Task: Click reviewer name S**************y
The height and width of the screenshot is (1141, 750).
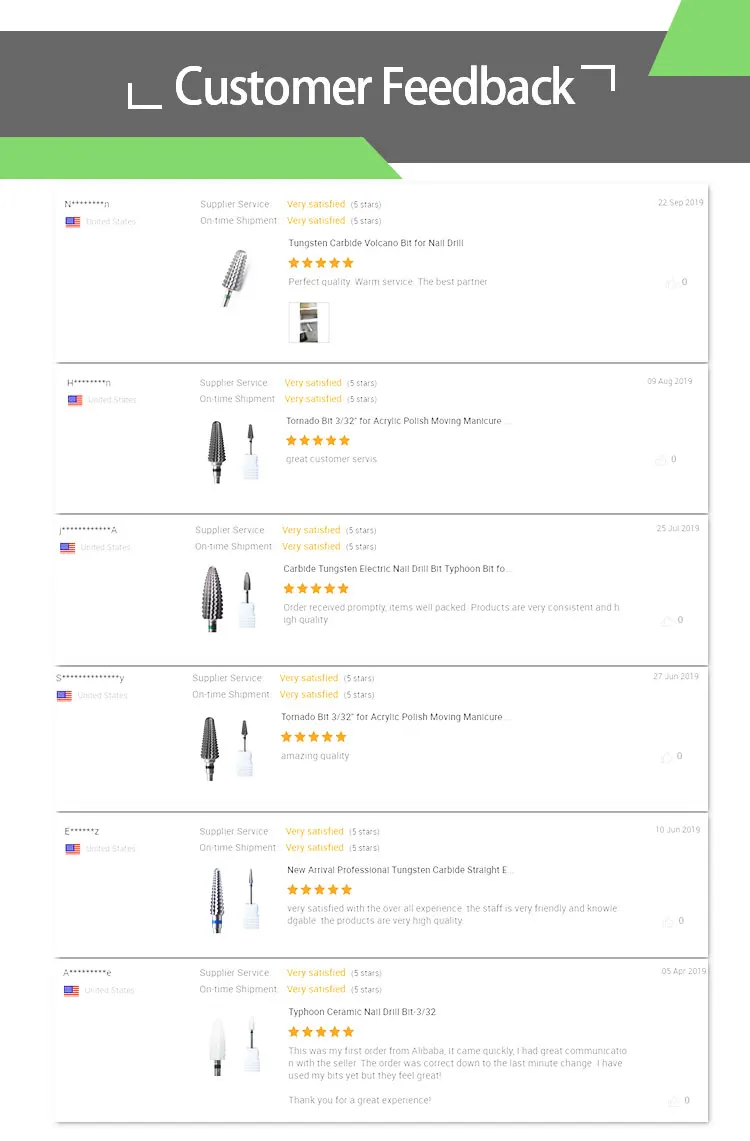Action: click(x=90, y=678)
